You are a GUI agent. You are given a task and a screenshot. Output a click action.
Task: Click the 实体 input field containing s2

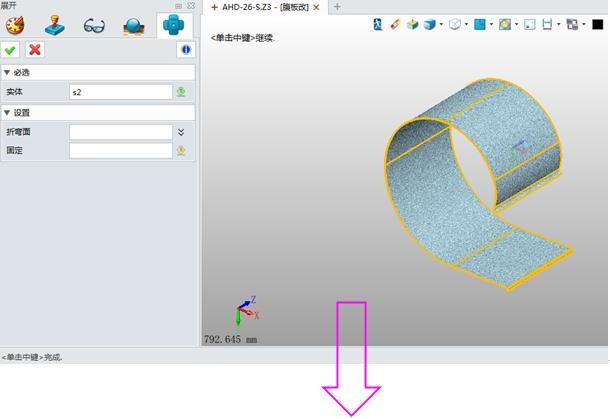[x=120, y=92]
